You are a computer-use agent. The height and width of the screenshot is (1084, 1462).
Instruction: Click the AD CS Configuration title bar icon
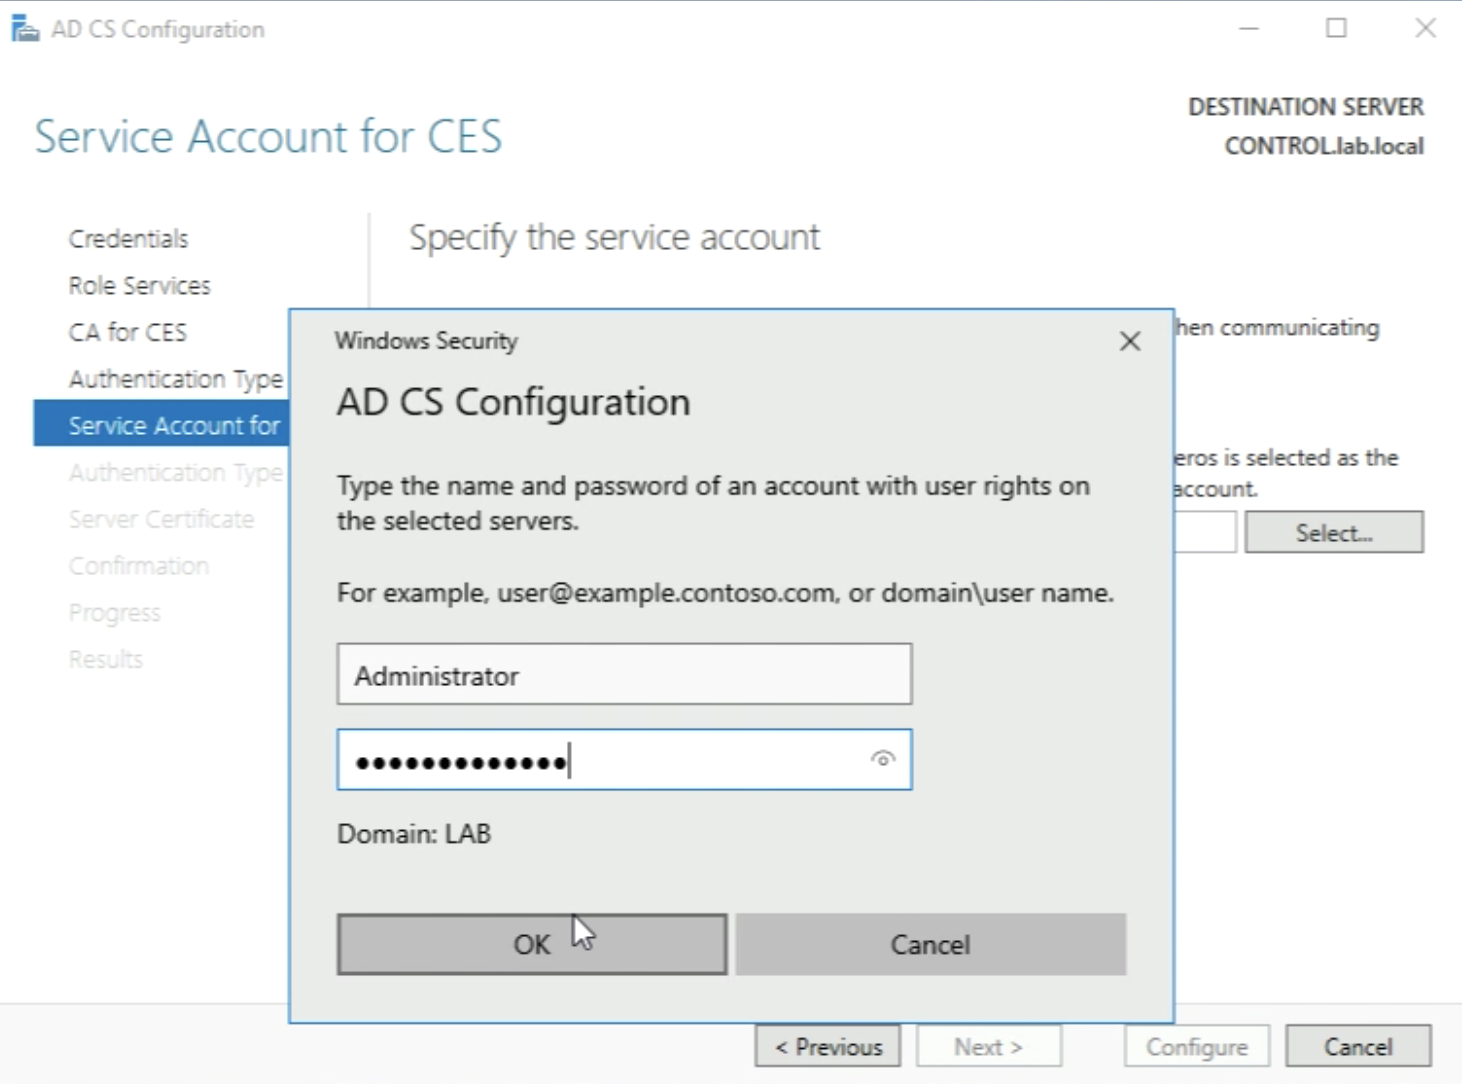tap(24, 29)
